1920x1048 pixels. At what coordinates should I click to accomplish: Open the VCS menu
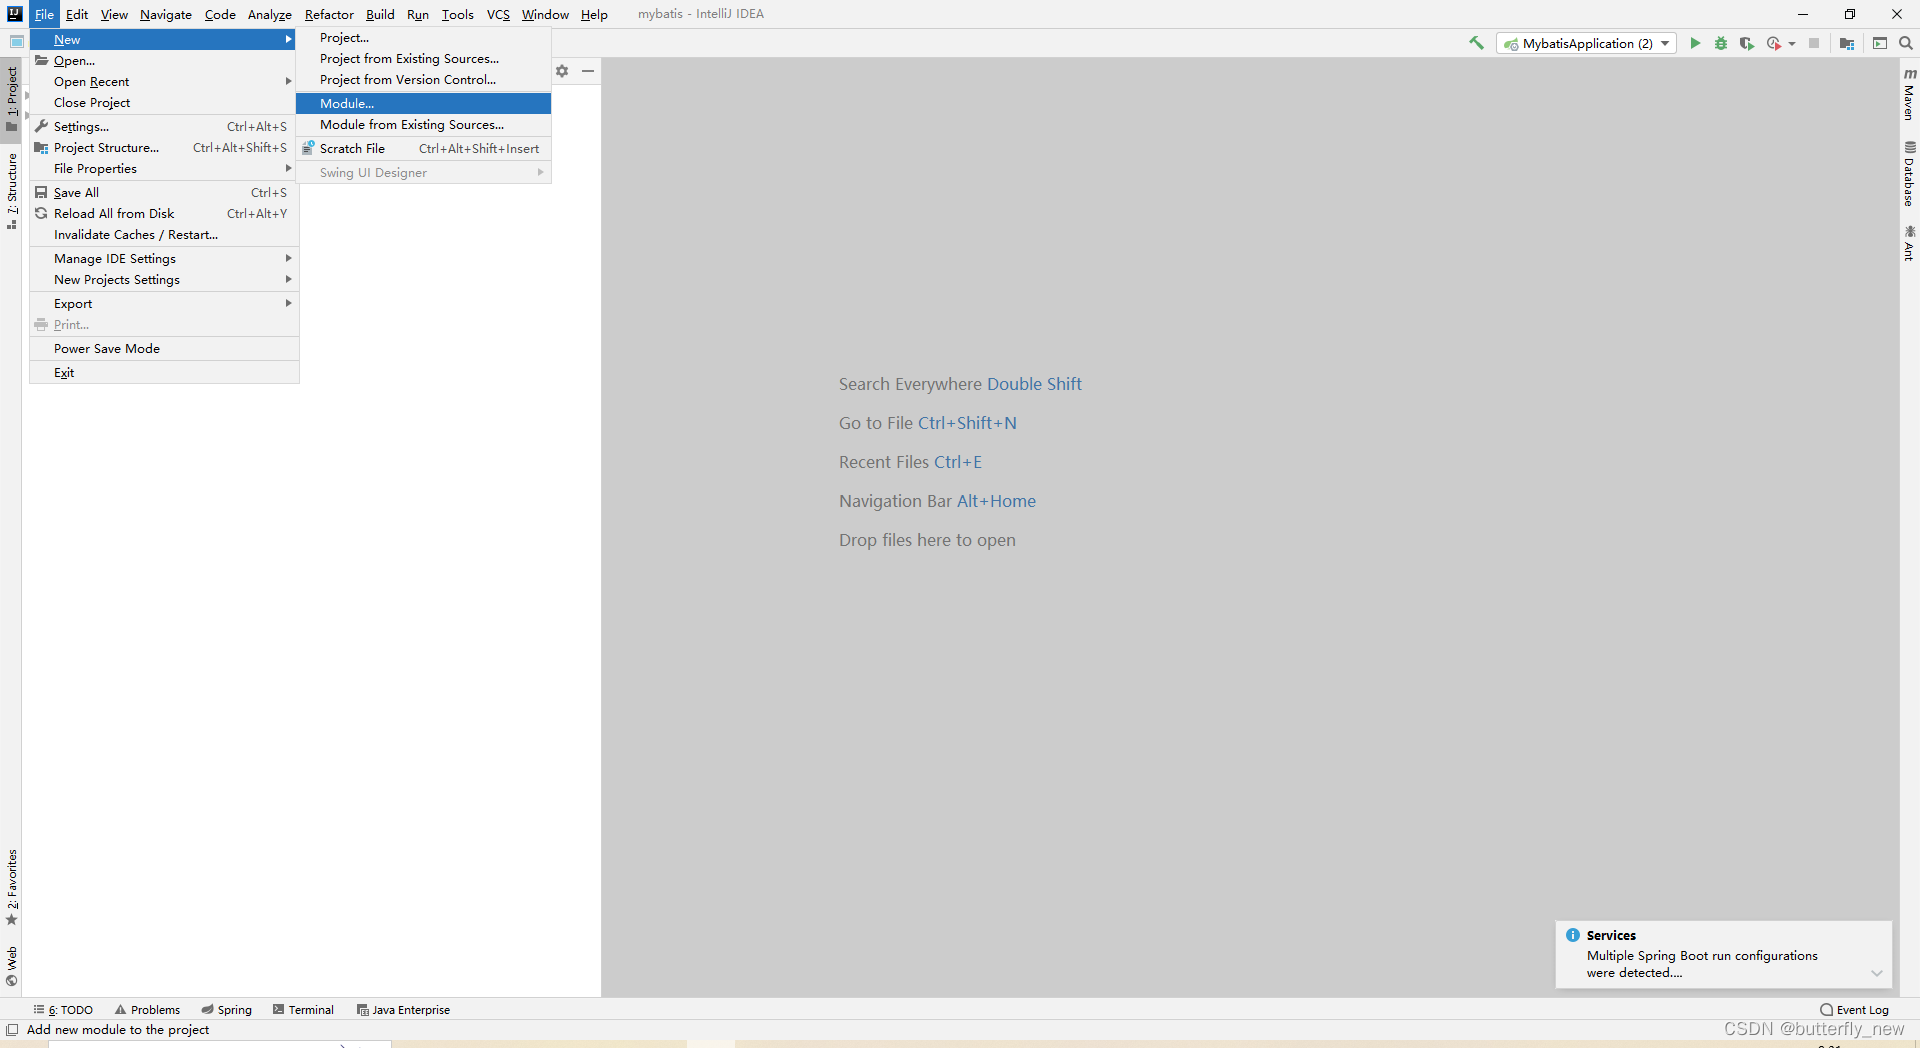(498, 14)
